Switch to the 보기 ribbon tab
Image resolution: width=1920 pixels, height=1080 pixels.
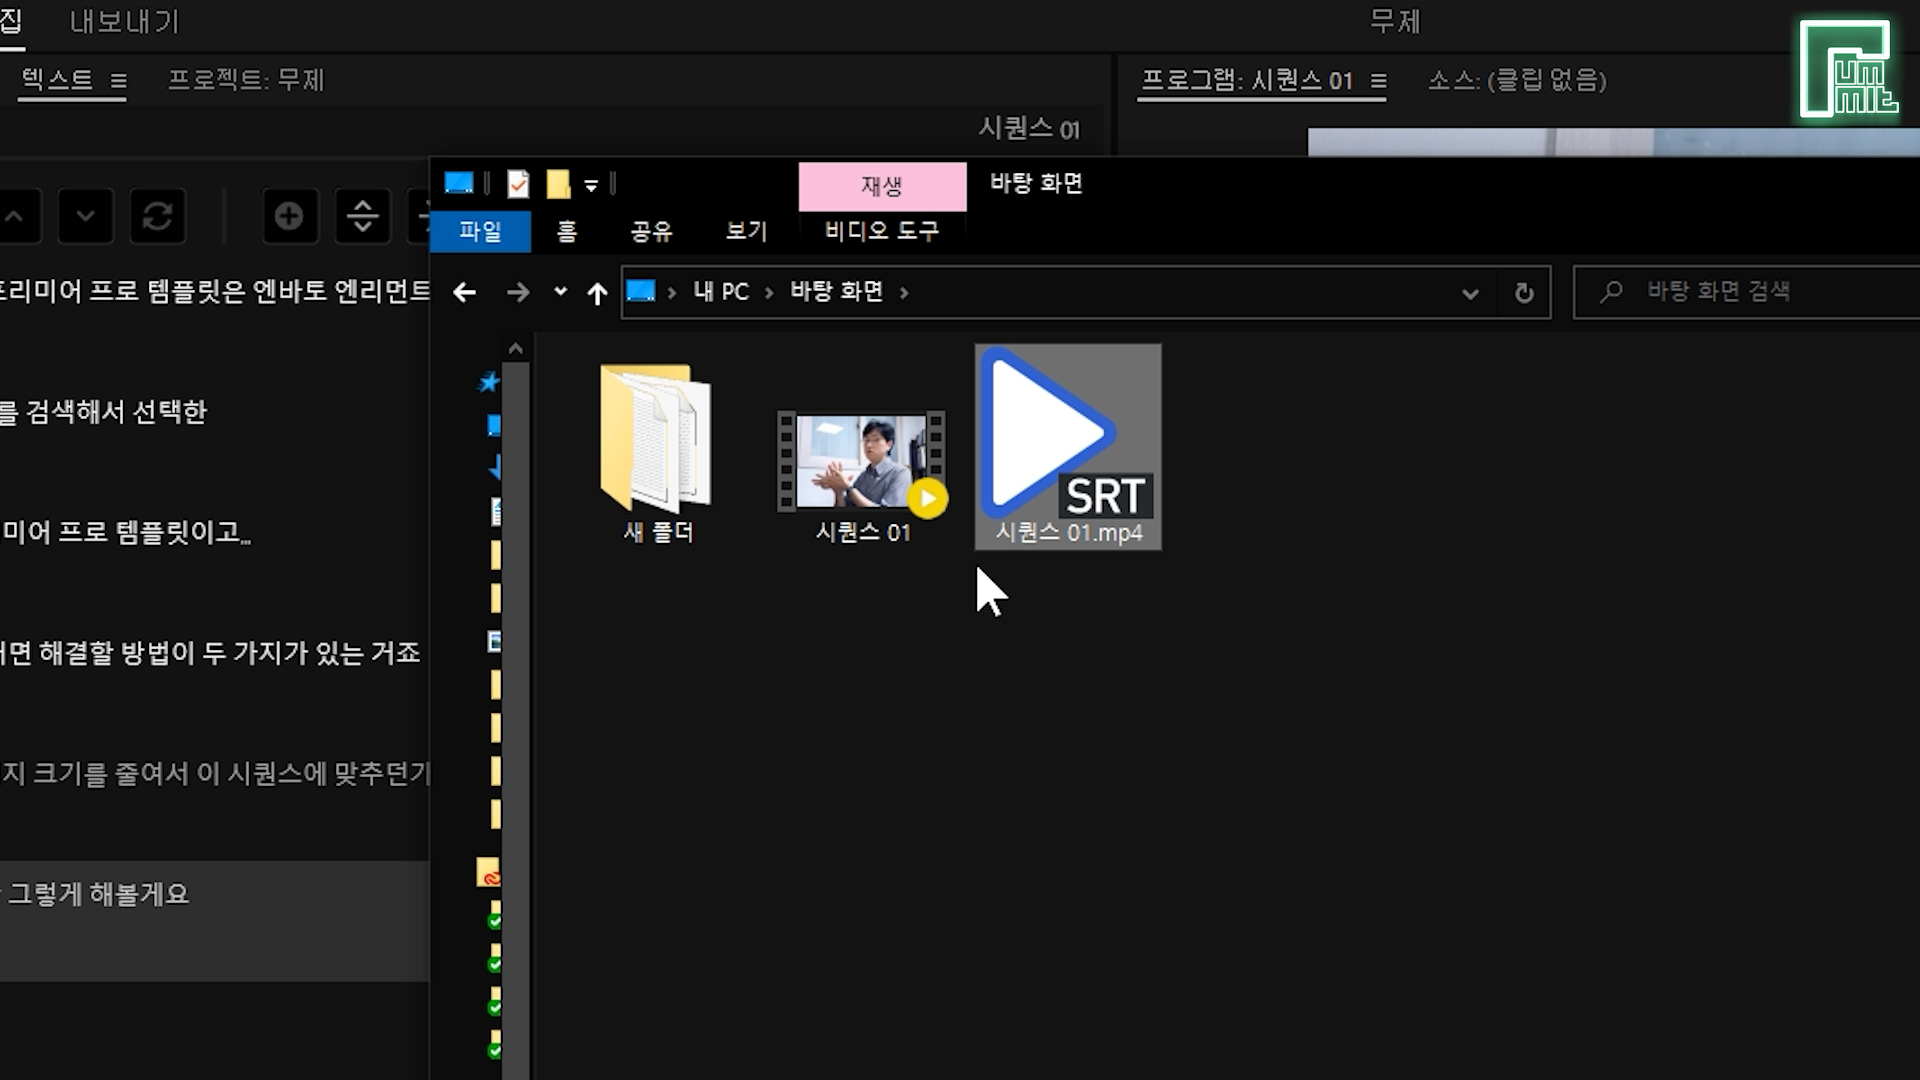(x=746, y=231)
